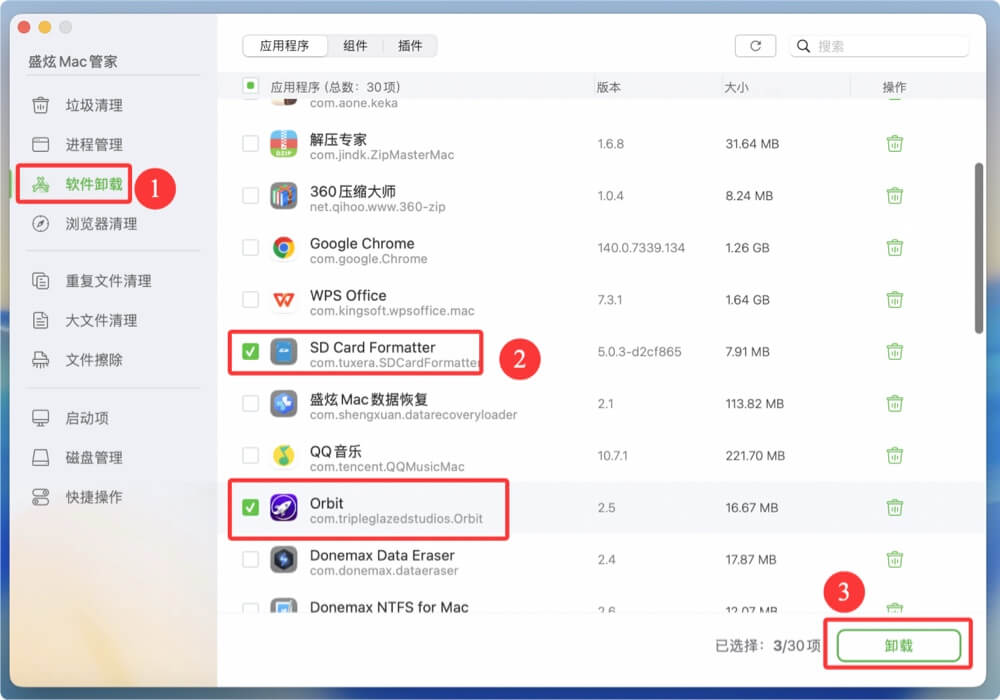
Task: Click the refresh button above the app list
Action: click(x=757, y=45)
